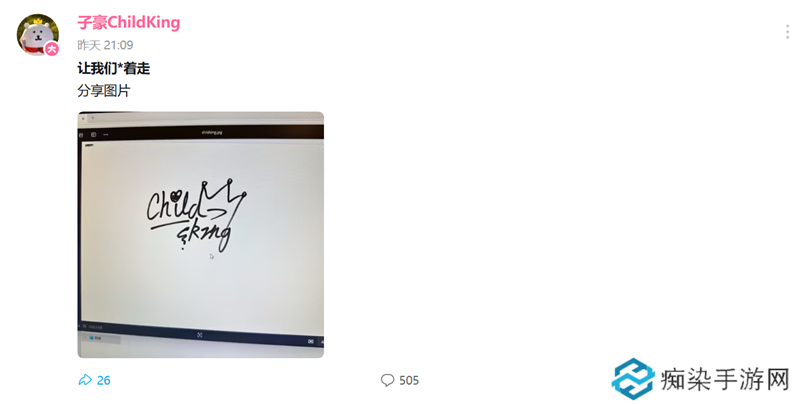Click the taskbar item at photo's bottom-left
The image size is (800, 404).
point(101,338)
